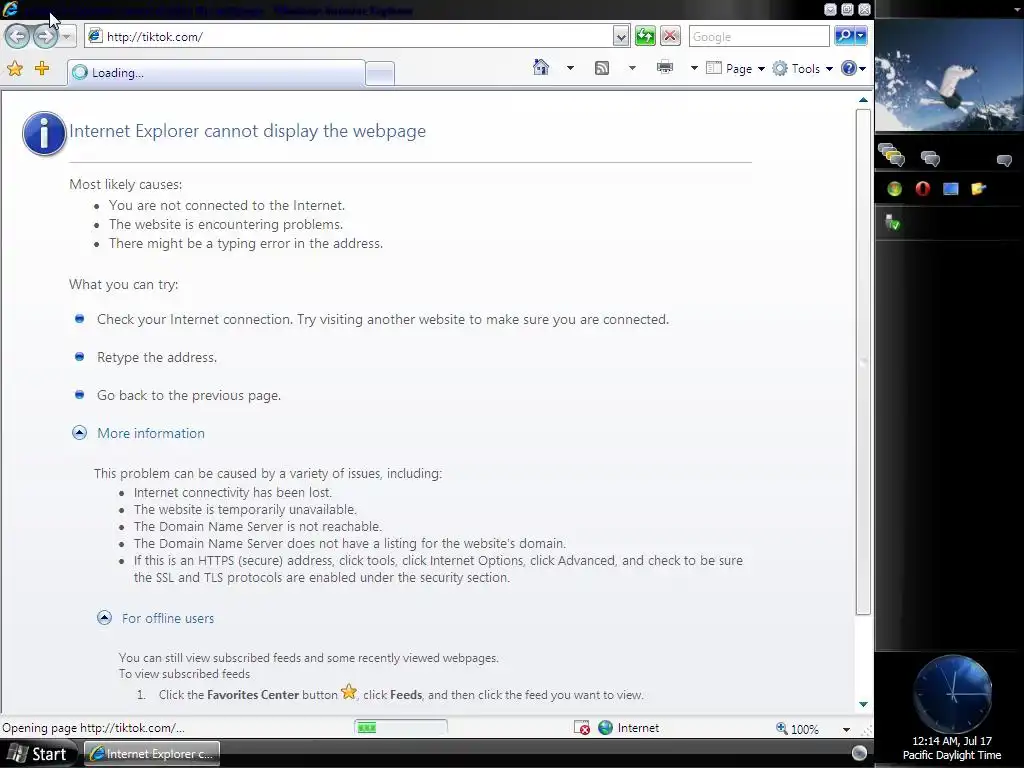Click the Internet Explorer title bar icon

click(x=10, y=9)
